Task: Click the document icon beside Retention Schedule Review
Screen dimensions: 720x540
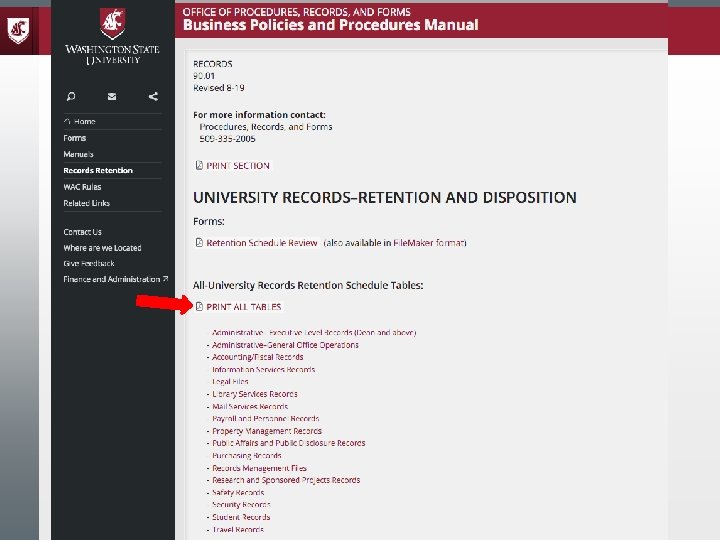Action: pos(199,242)
